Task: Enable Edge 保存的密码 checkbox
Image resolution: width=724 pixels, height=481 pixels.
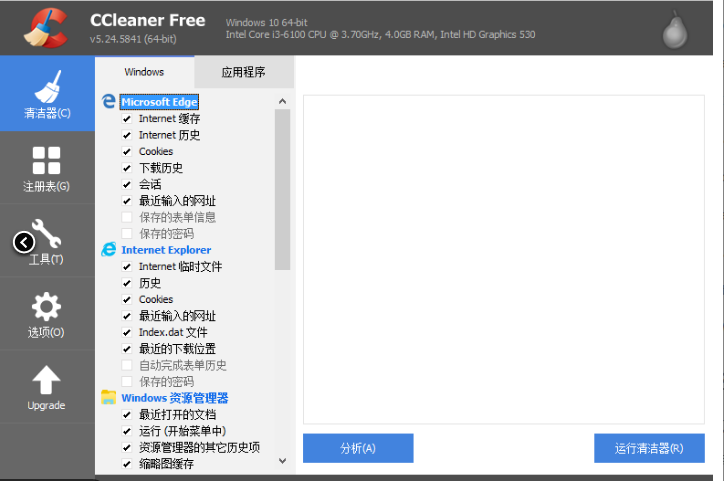Action: [127, 234]
